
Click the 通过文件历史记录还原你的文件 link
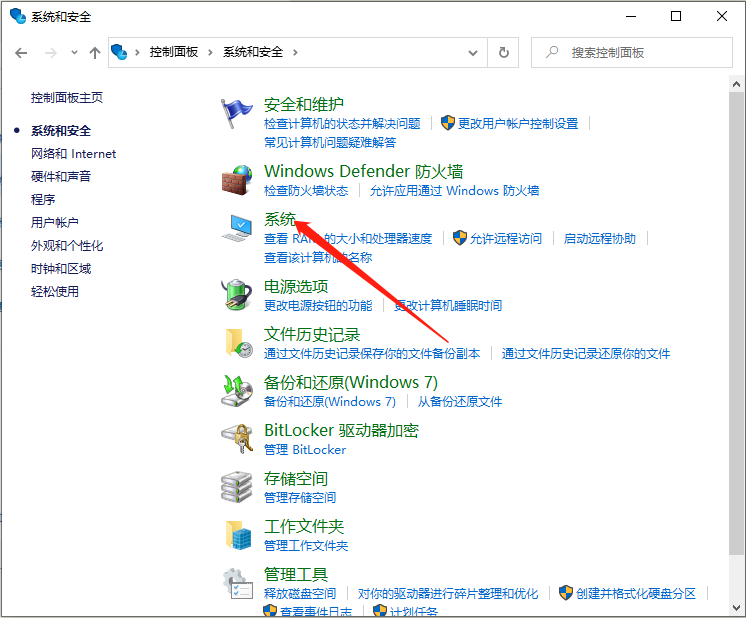pos(586,353)
